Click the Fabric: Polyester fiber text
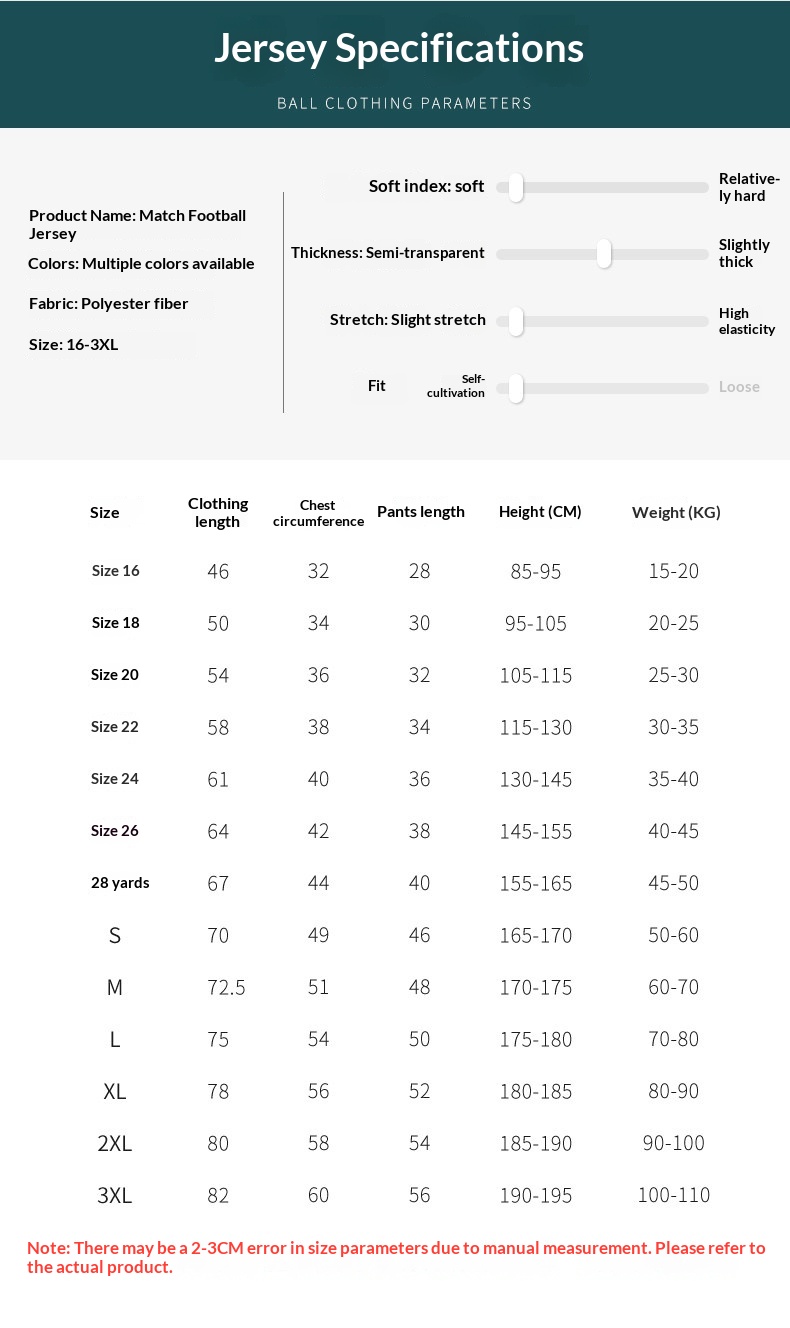Screen dimensions: 790x1328 (108, 304)
